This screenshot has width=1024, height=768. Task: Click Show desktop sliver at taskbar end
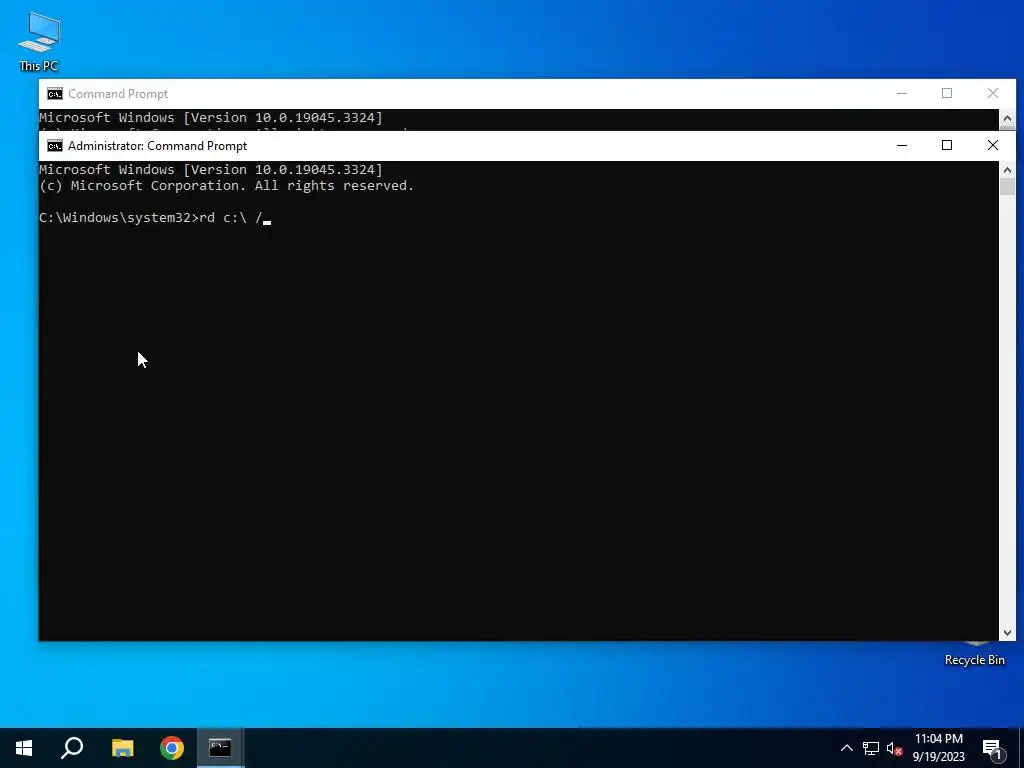(x=1021, y=748)
